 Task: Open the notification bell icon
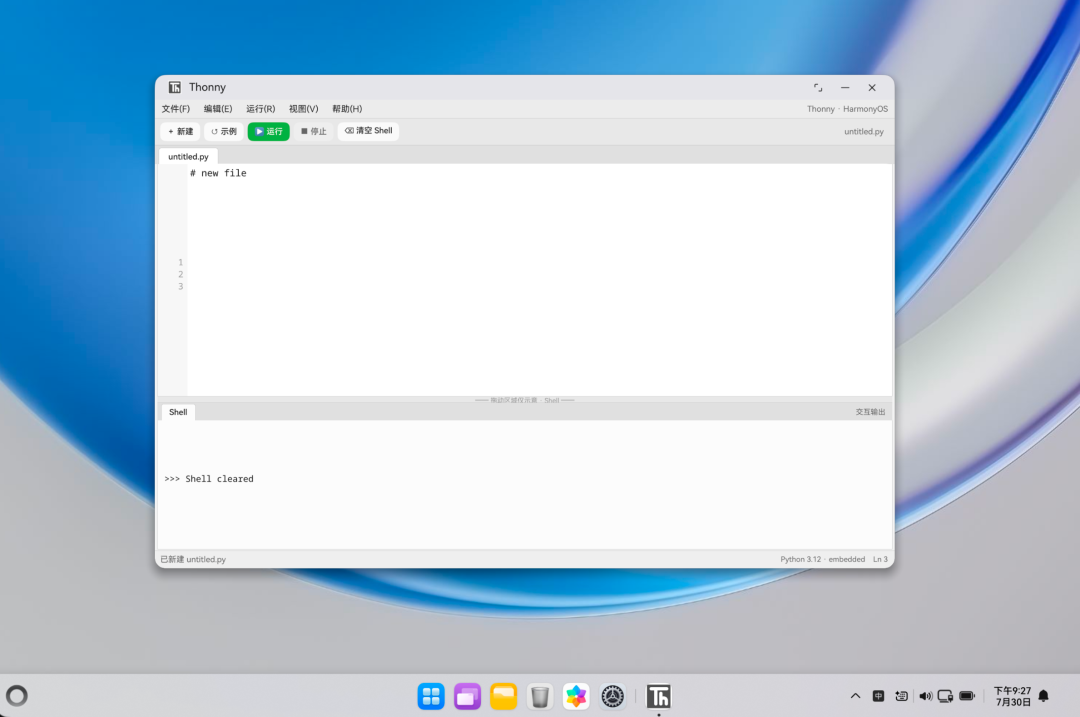[1043, 696]
